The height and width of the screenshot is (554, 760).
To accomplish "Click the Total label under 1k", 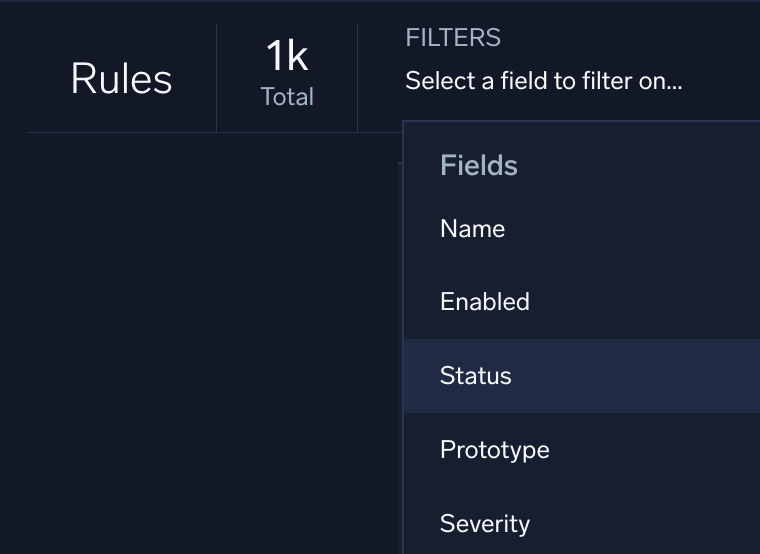I will click(x=287, y=97).
